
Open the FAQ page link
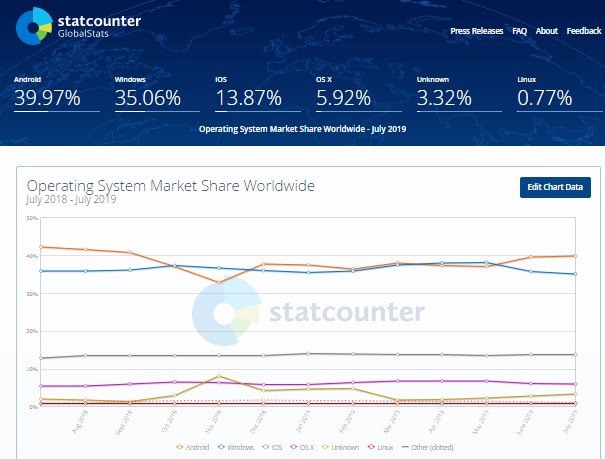point(519,31)
